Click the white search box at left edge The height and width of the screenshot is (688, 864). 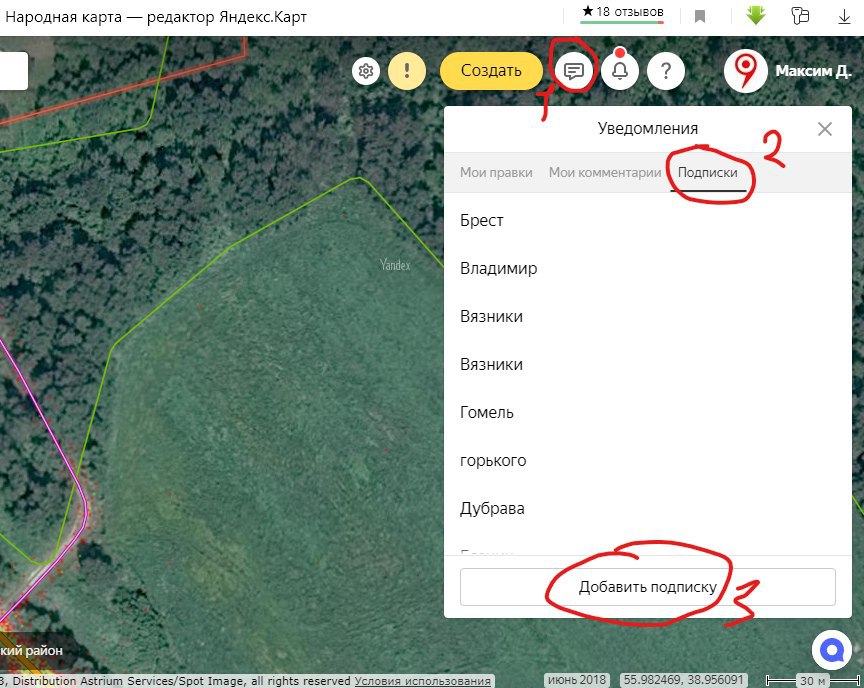(x=14, y=71)
